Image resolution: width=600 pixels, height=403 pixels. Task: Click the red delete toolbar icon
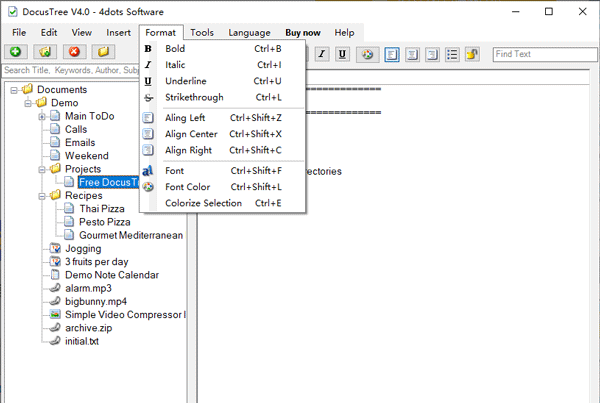[74, 52]
